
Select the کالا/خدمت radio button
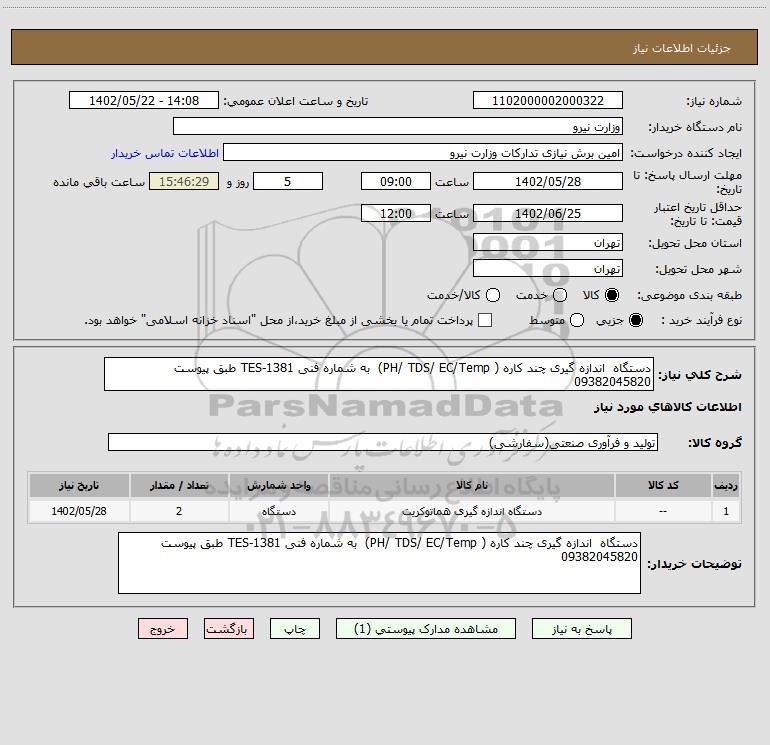click(493, 295)
